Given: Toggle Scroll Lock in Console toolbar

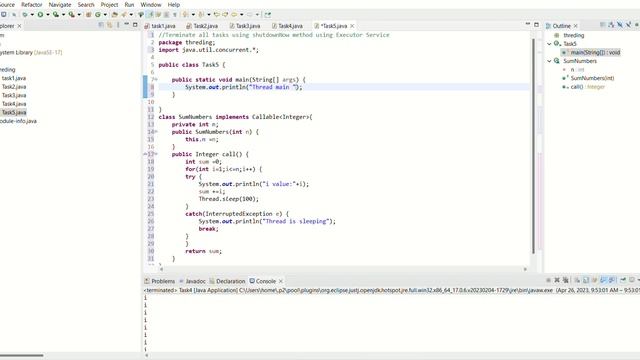Looking at the screenshot, I should [586, 280].
